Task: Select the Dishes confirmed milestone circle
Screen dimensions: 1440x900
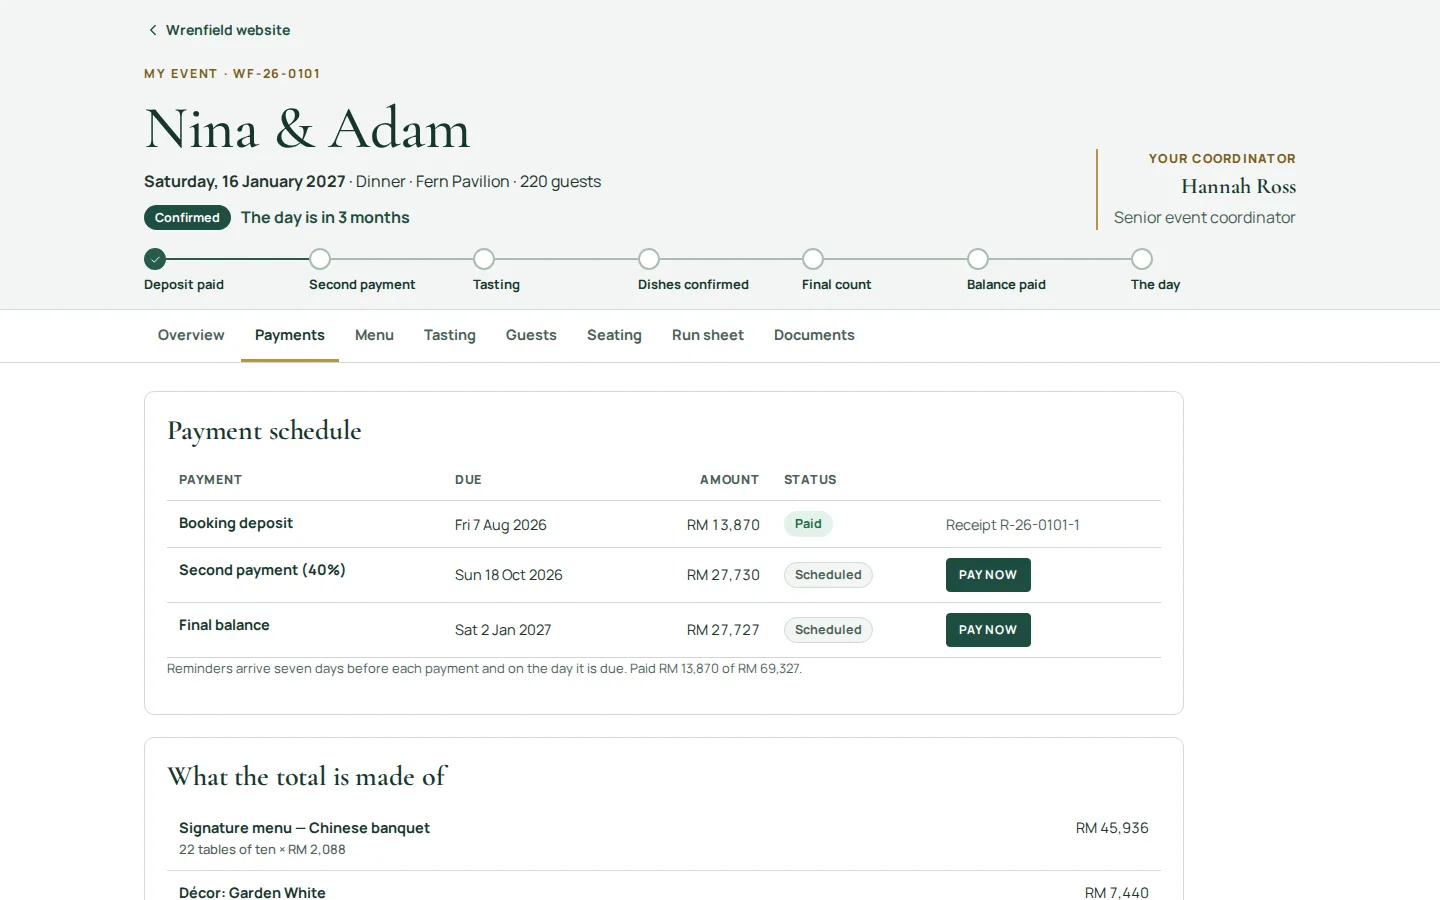Action: 649,259
